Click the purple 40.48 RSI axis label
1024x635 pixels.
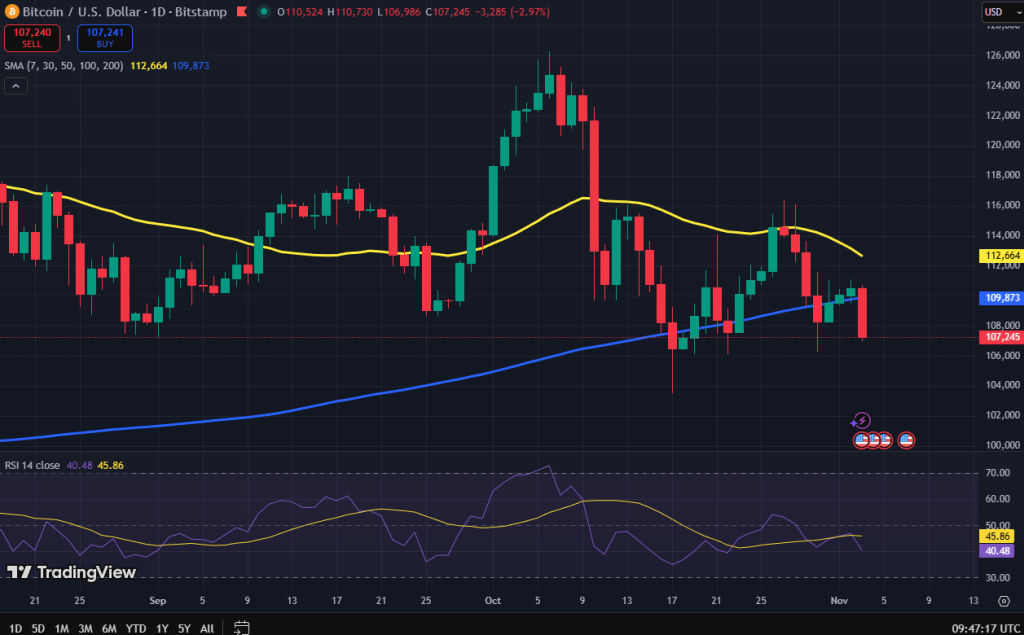click(997, 551)
